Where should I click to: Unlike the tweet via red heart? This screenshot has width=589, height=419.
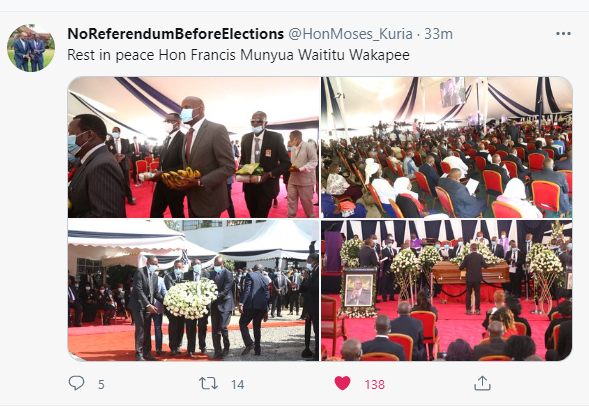tap(342, 383)
